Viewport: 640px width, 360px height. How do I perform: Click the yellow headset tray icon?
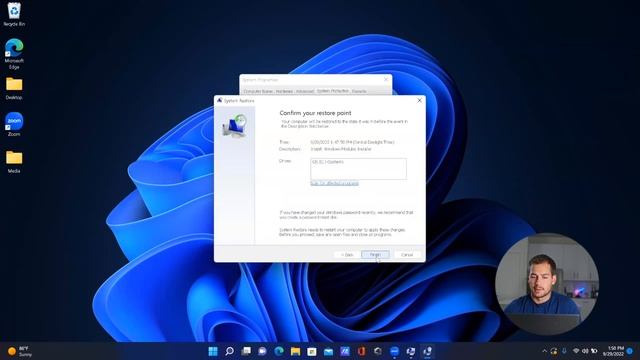coord(554,351)
